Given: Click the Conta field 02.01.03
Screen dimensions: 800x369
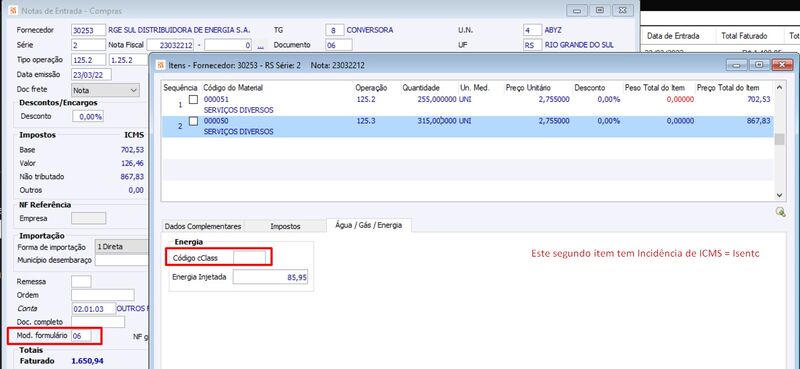Looking at the screenshot, I should [93, 309].
